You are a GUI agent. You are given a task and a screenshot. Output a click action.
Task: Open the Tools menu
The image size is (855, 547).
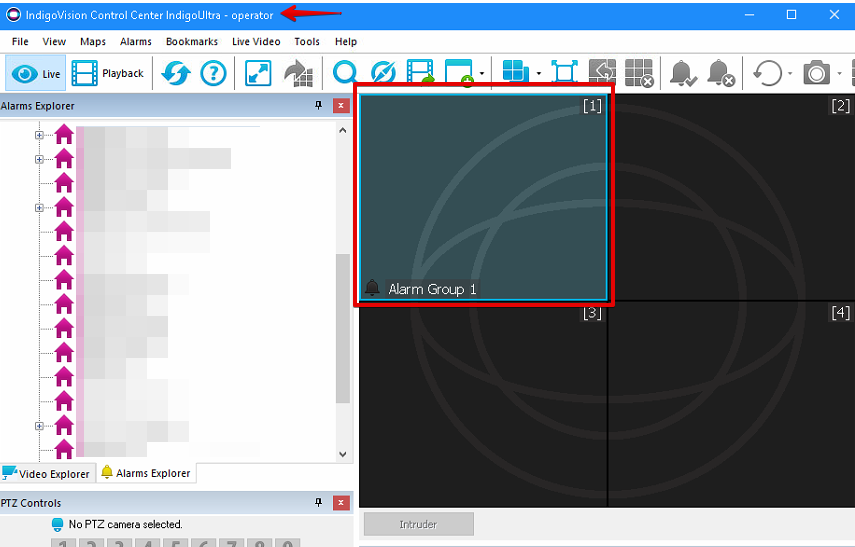coord(307,41)
